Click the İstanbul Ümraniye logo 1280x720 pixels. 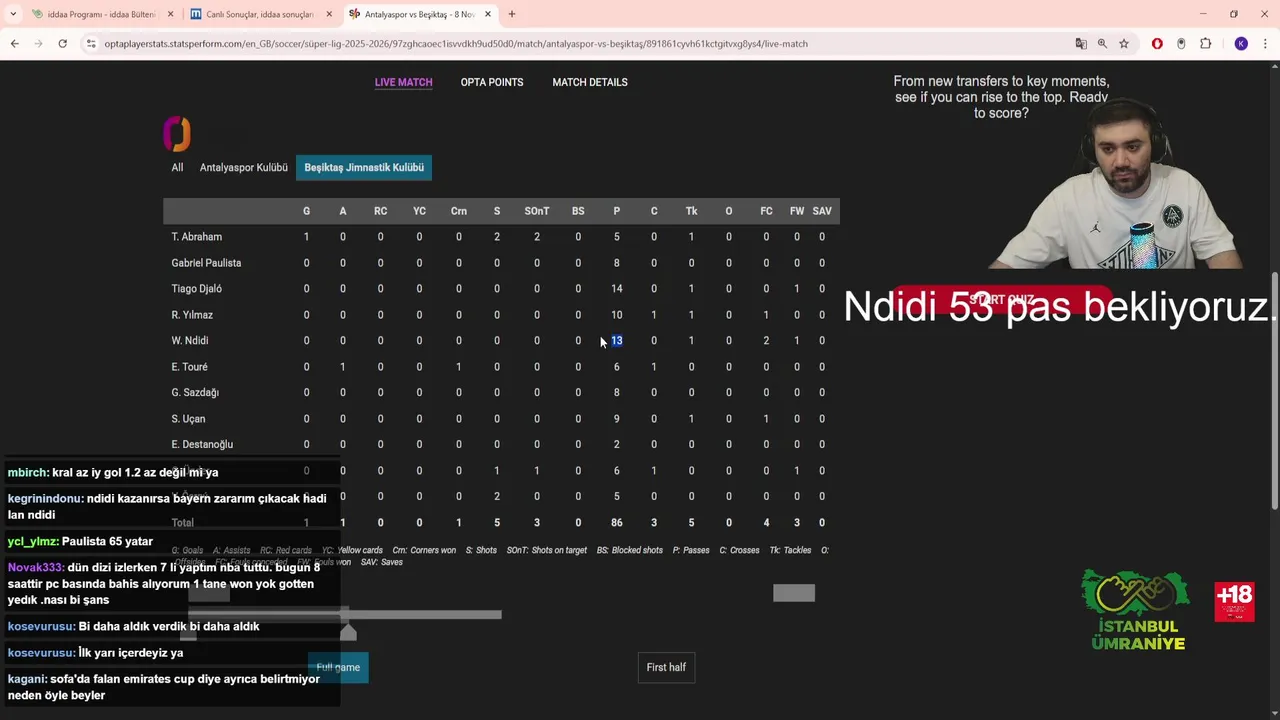1137,610
